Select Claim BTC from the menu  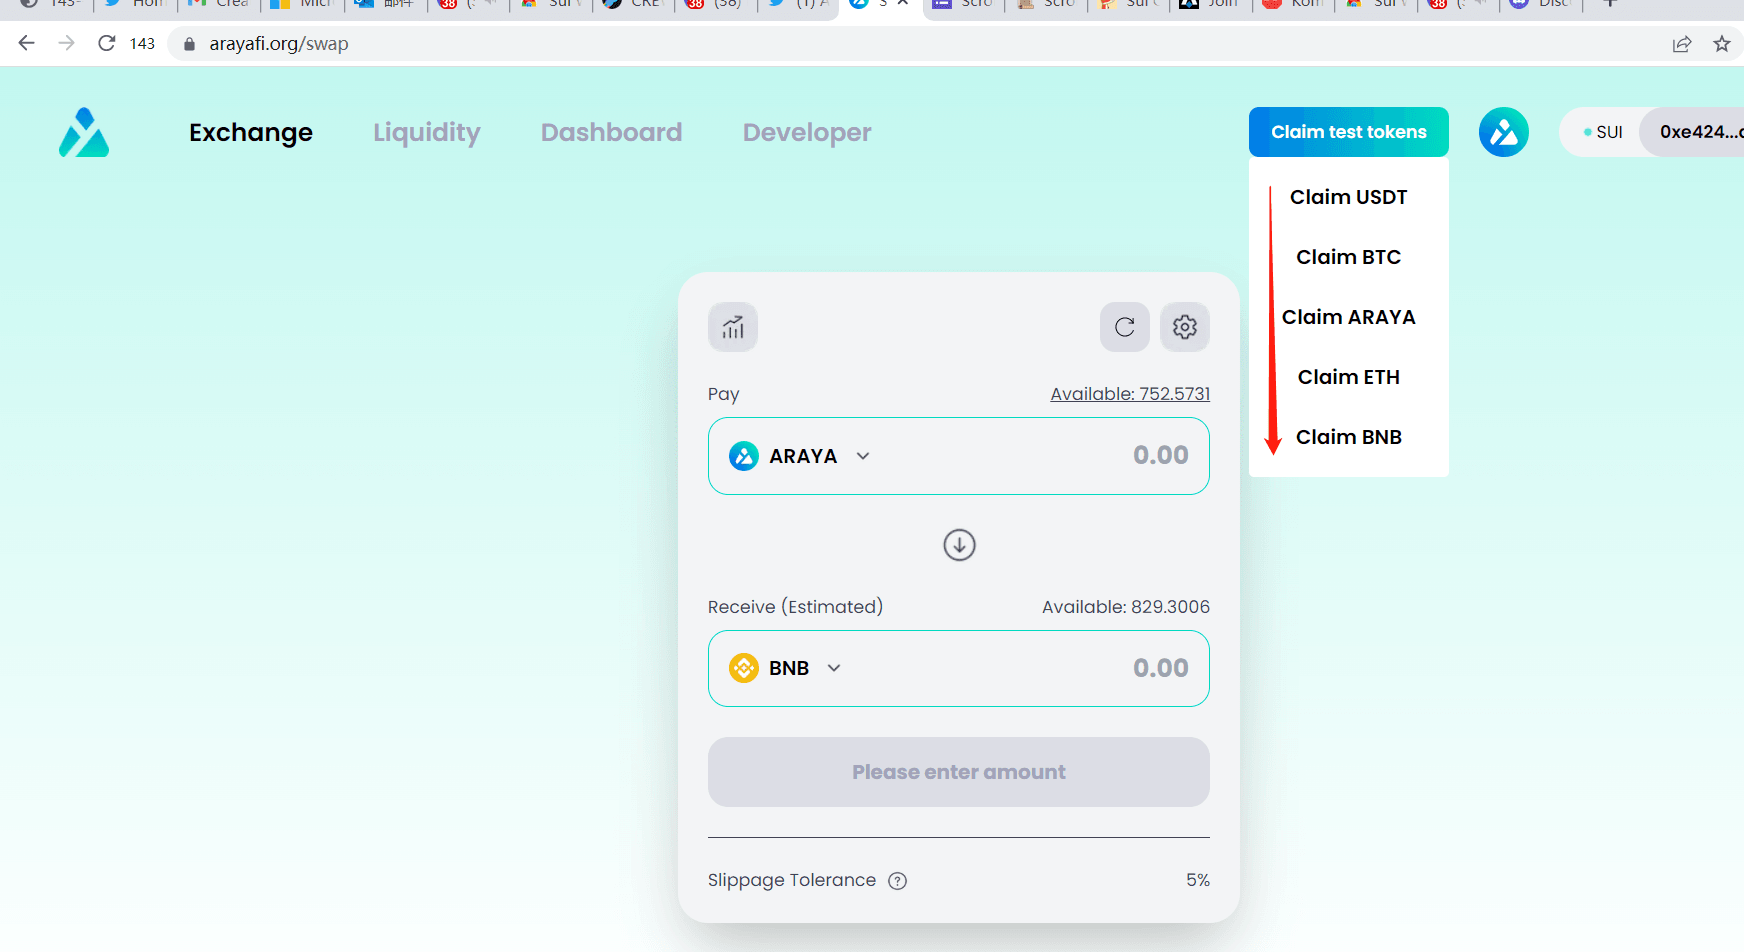pyautogui.click(x=1348, y=257)
